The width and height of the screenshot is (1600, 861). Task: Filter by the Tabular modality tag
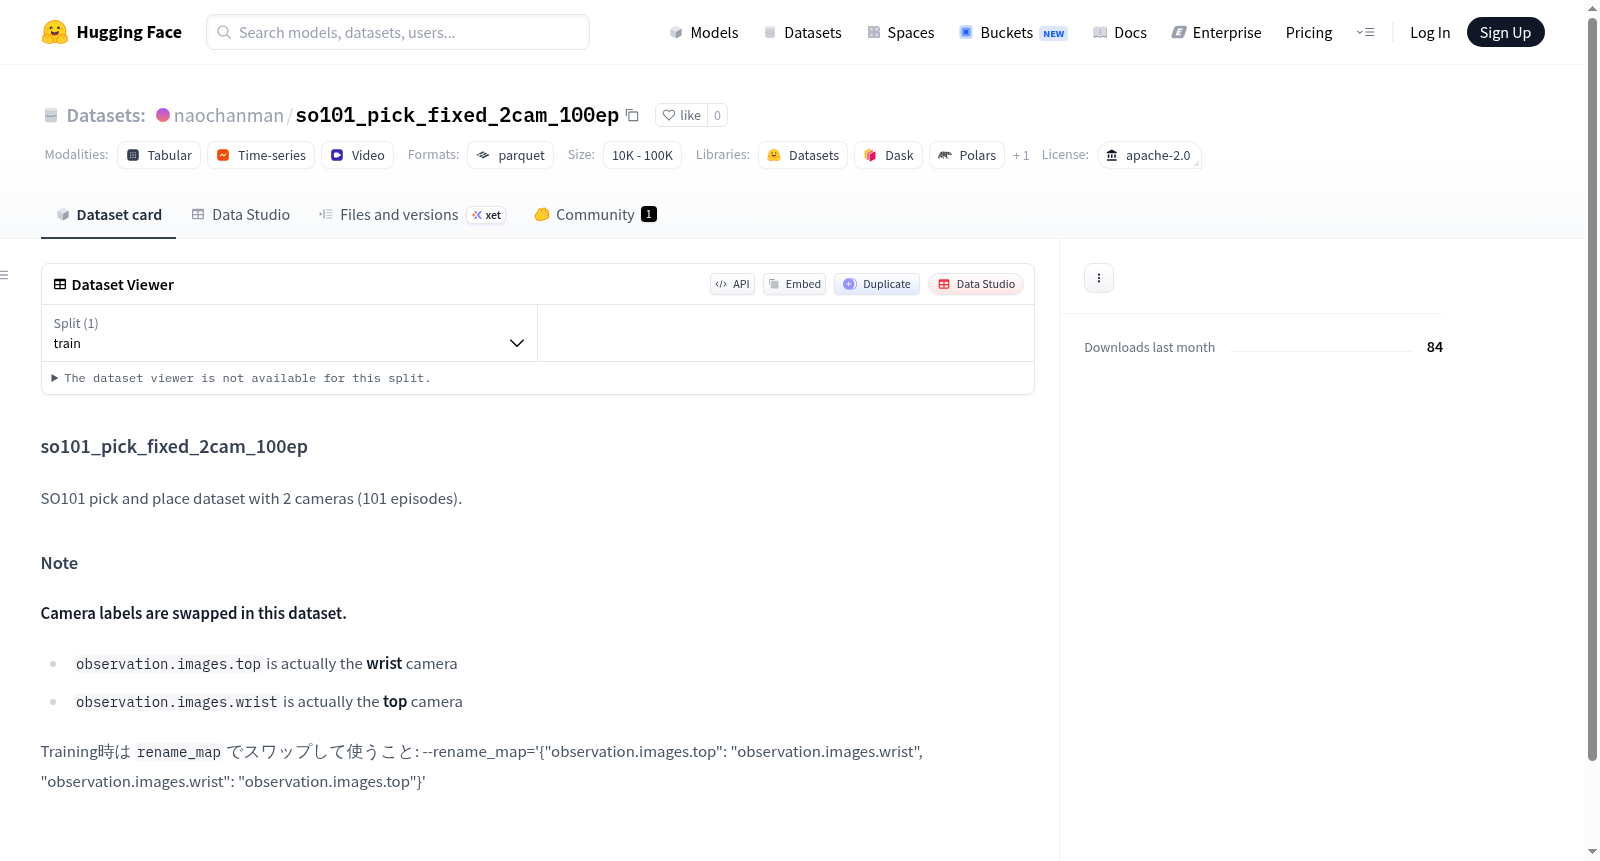pyautogui.click(x=159, y=155)
